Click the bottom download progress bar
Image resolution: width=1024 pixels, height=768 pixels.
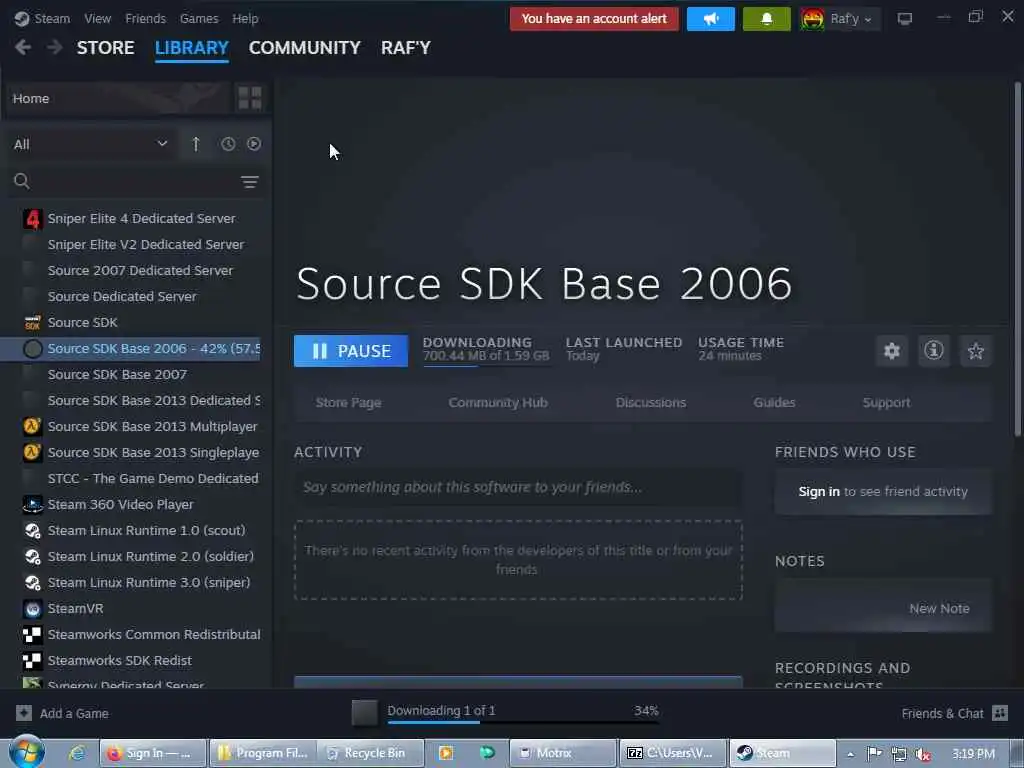click(x=523, y=722)
